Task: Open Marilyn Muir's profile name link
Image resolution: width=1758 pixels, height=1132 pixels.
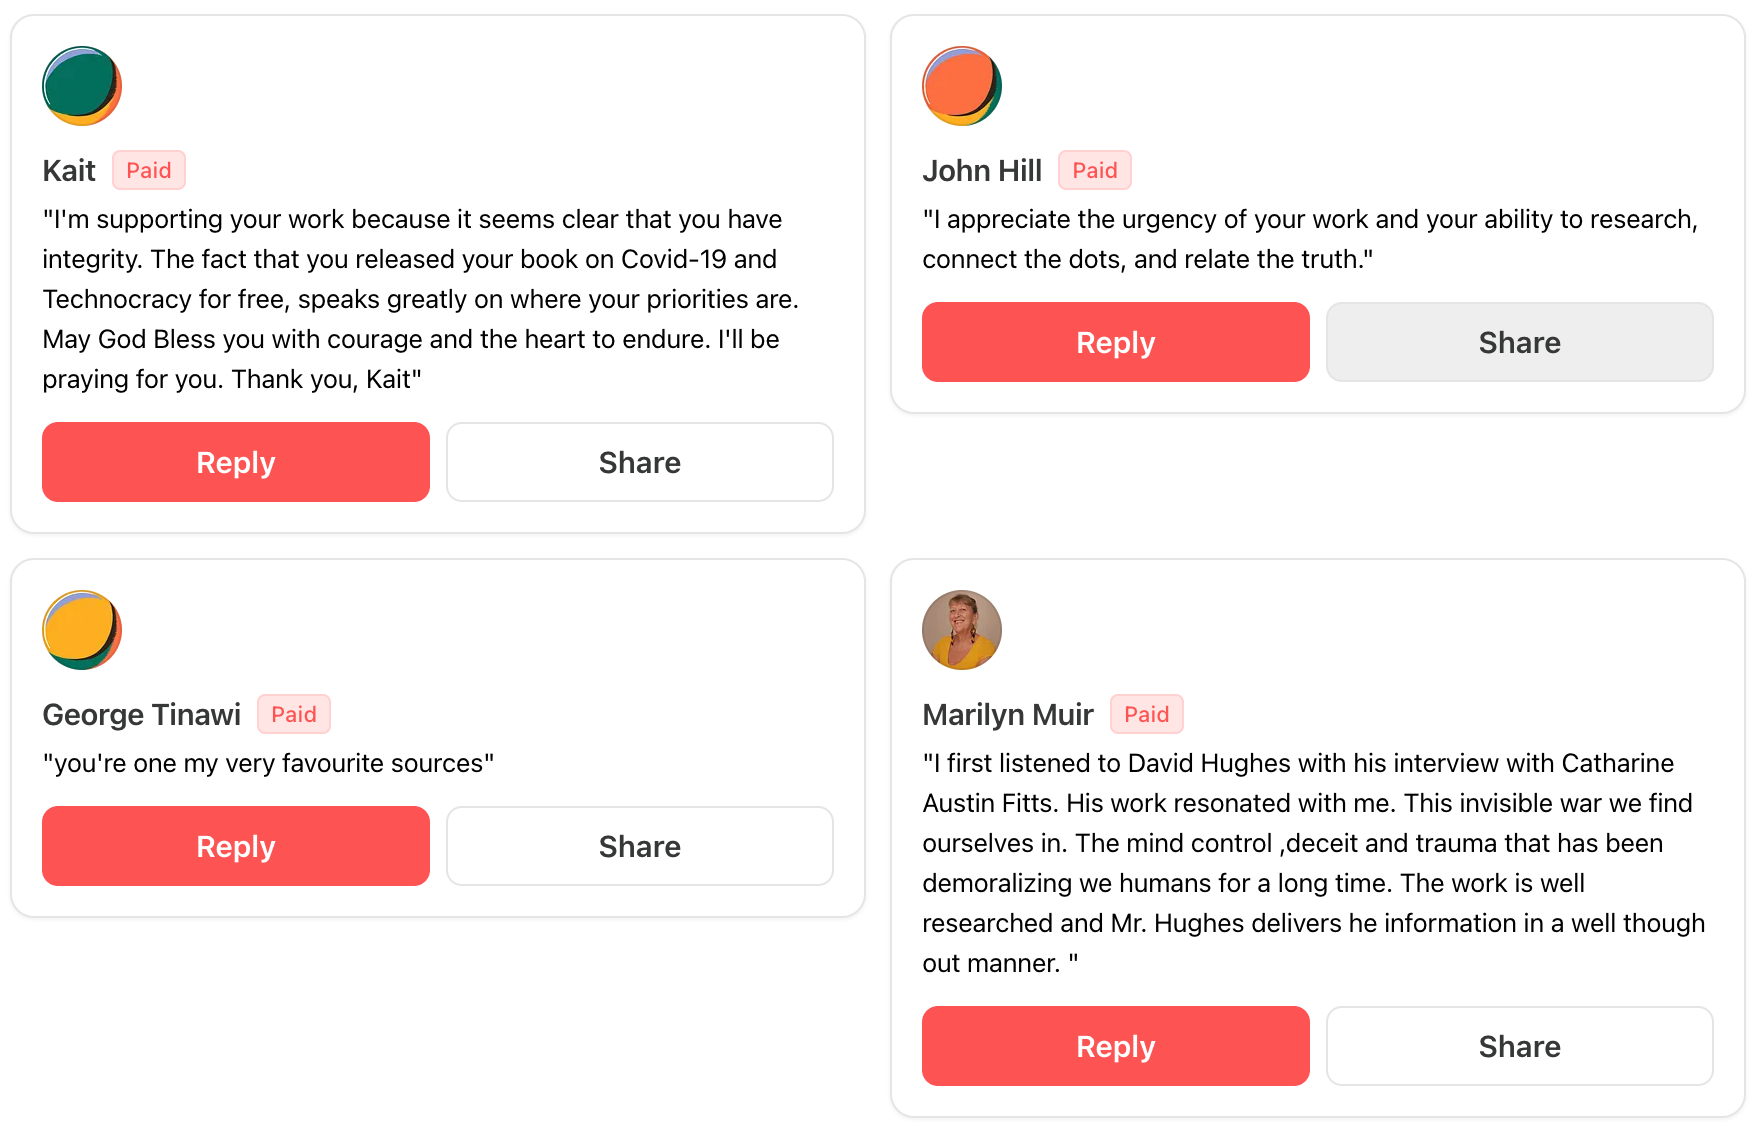Action: click(x=1008, y=715)
